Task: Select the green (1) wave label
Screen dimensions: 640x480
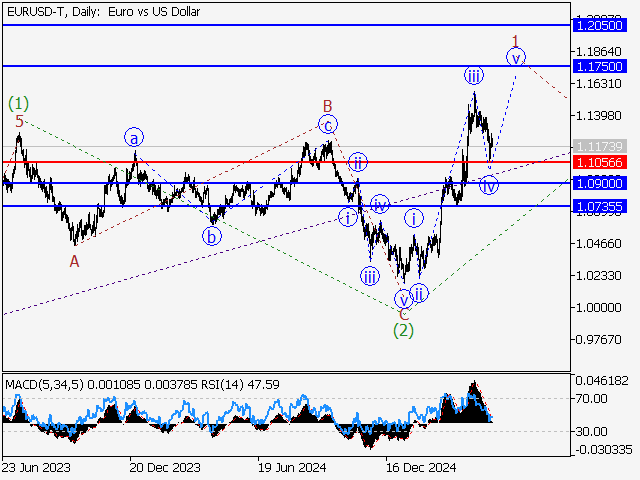Action: [x=18, y=104]
